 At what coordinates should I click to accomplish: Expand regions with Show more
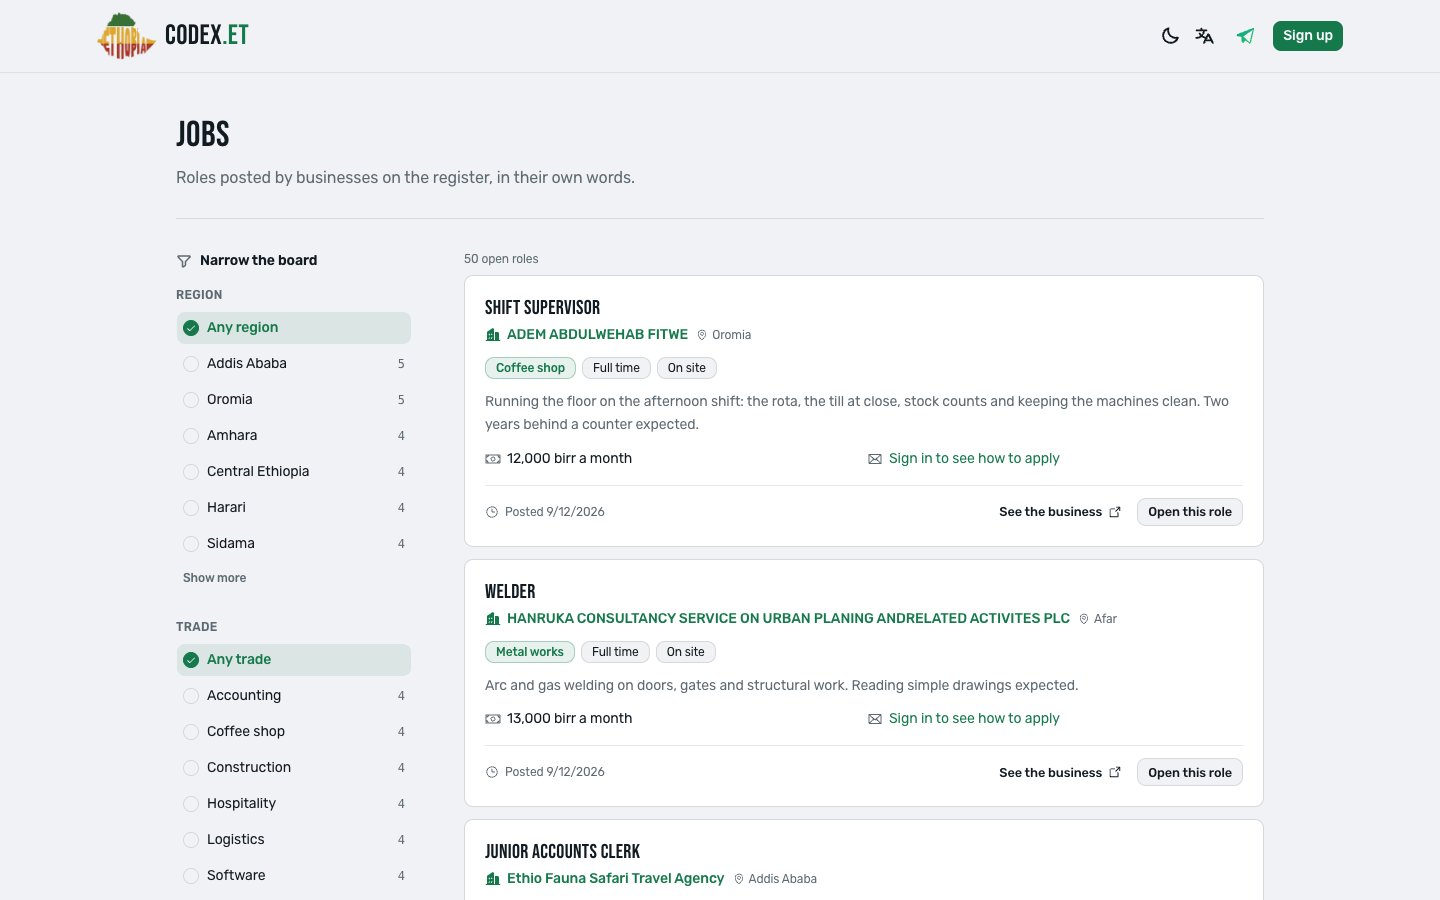(214, 578)
